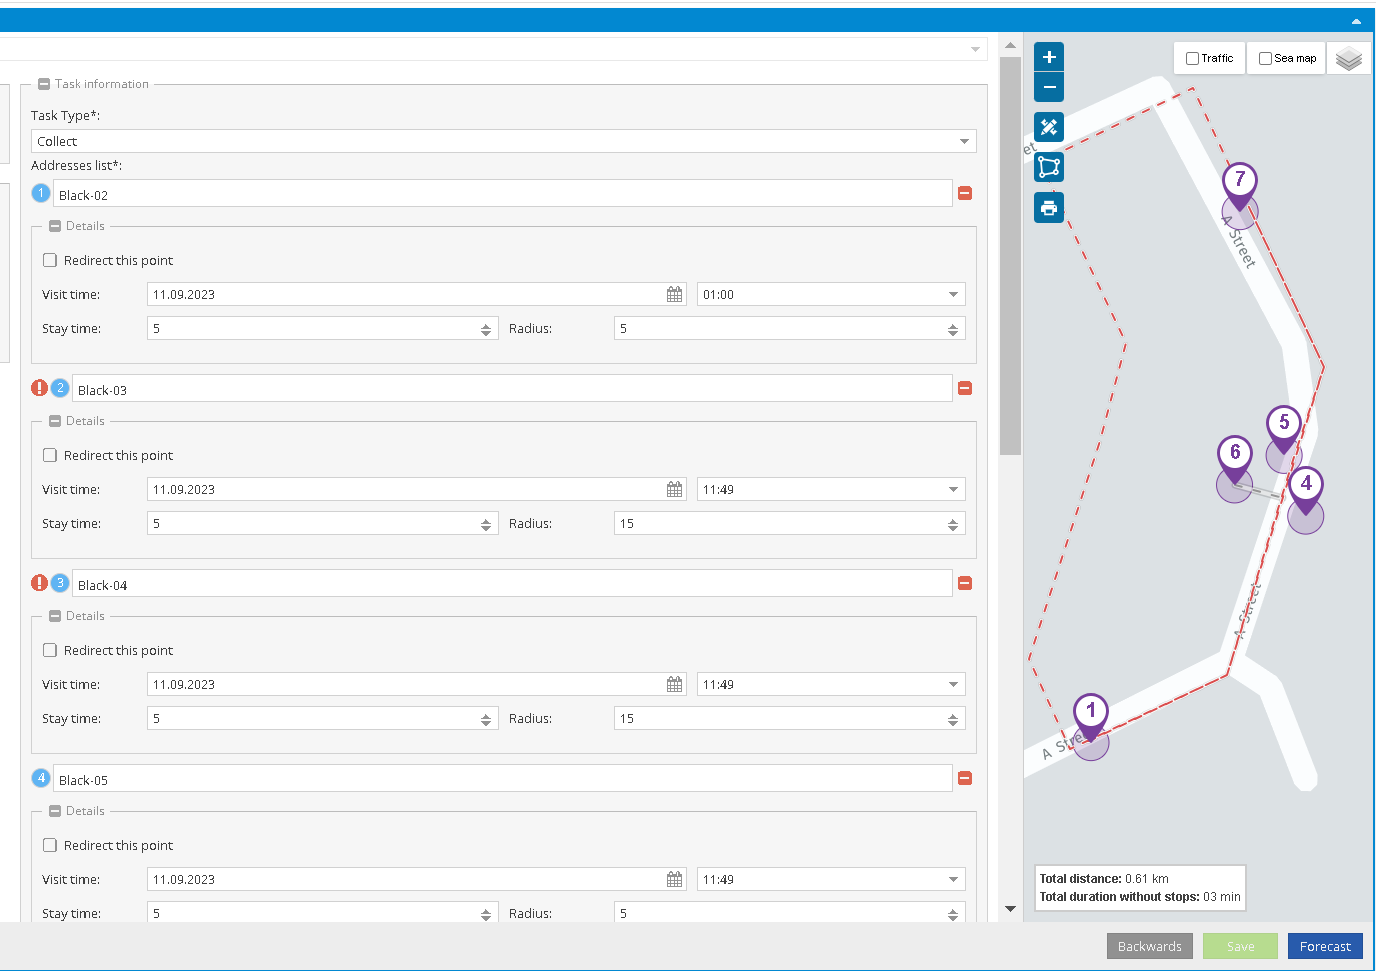Screen dimensions: 1376x971
Task: Open calendar picker for Black-03 visit date
Action: click(x=674, y=490)
